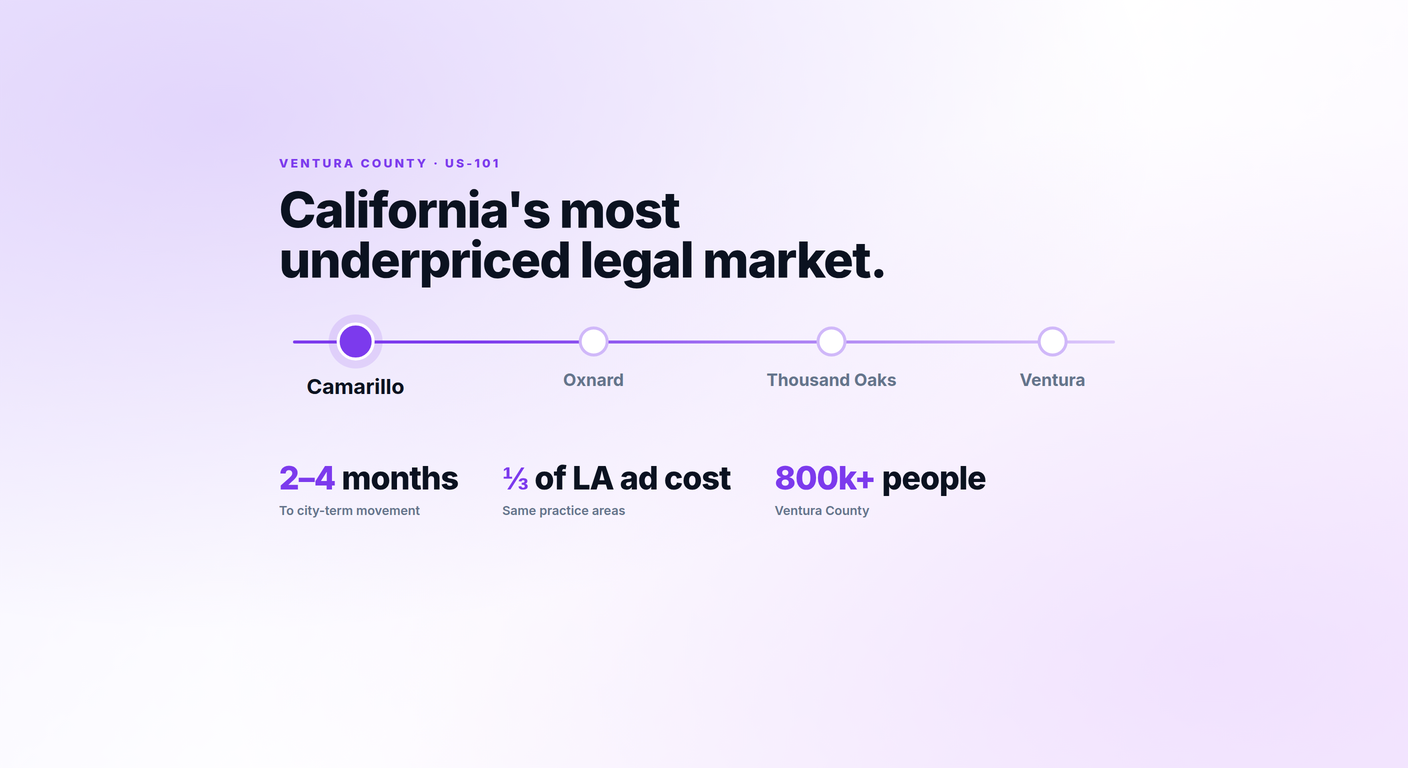Switch to the Oxnard text label

(593, 380)
